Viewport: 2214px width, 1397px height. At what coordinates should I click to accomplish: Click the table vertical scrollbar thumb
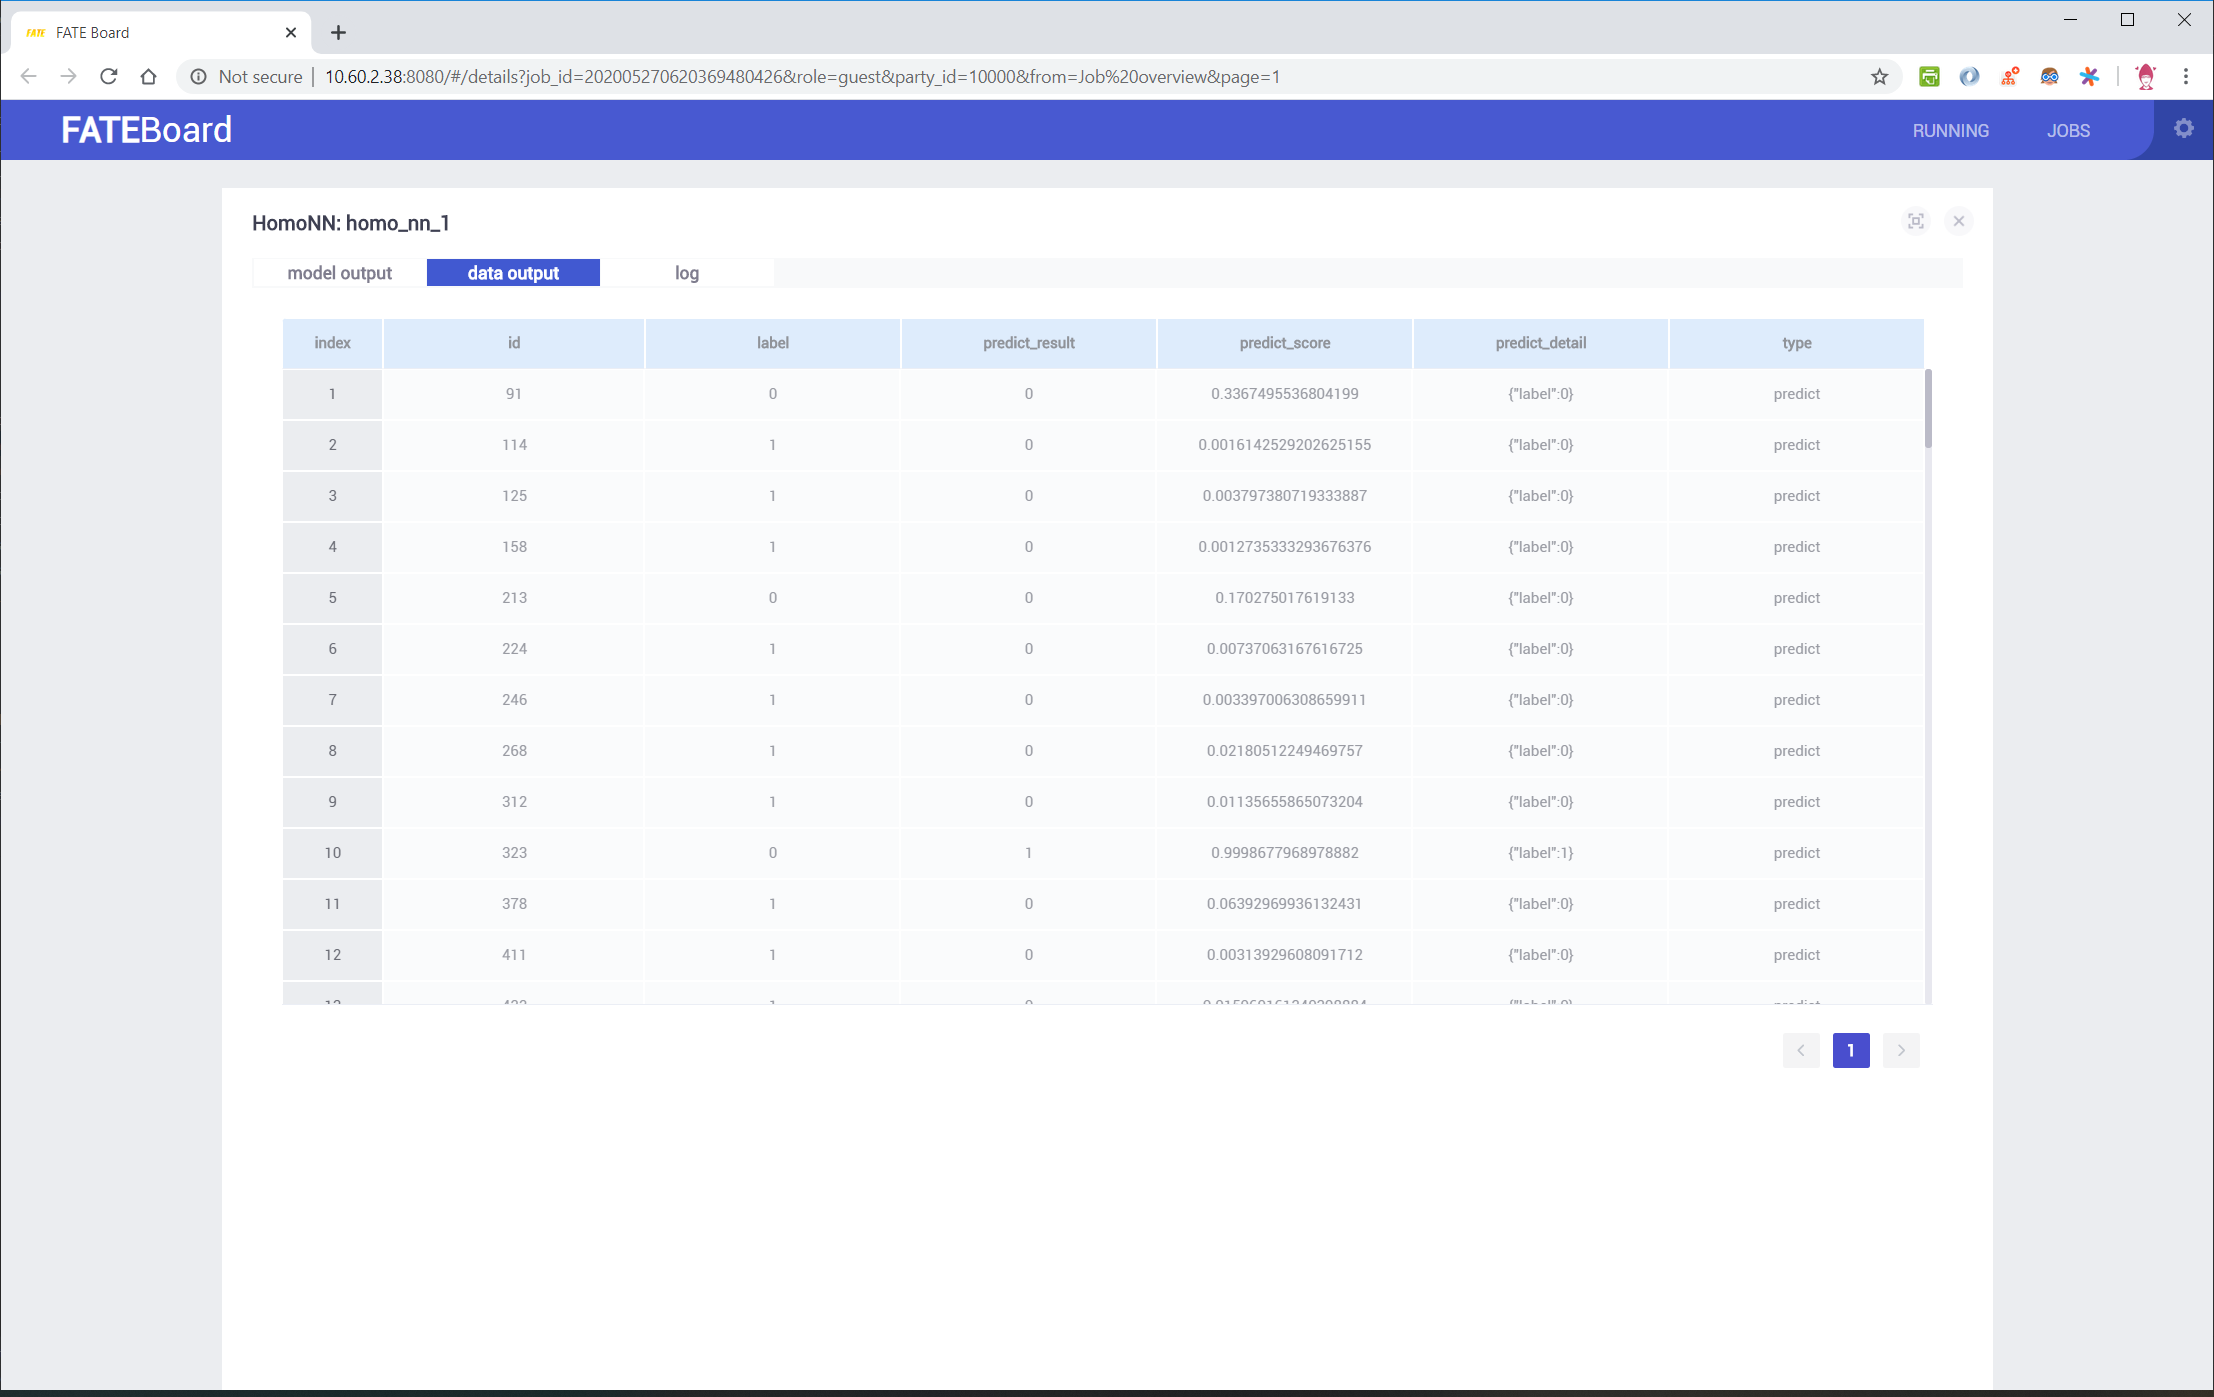point(1927,409)
